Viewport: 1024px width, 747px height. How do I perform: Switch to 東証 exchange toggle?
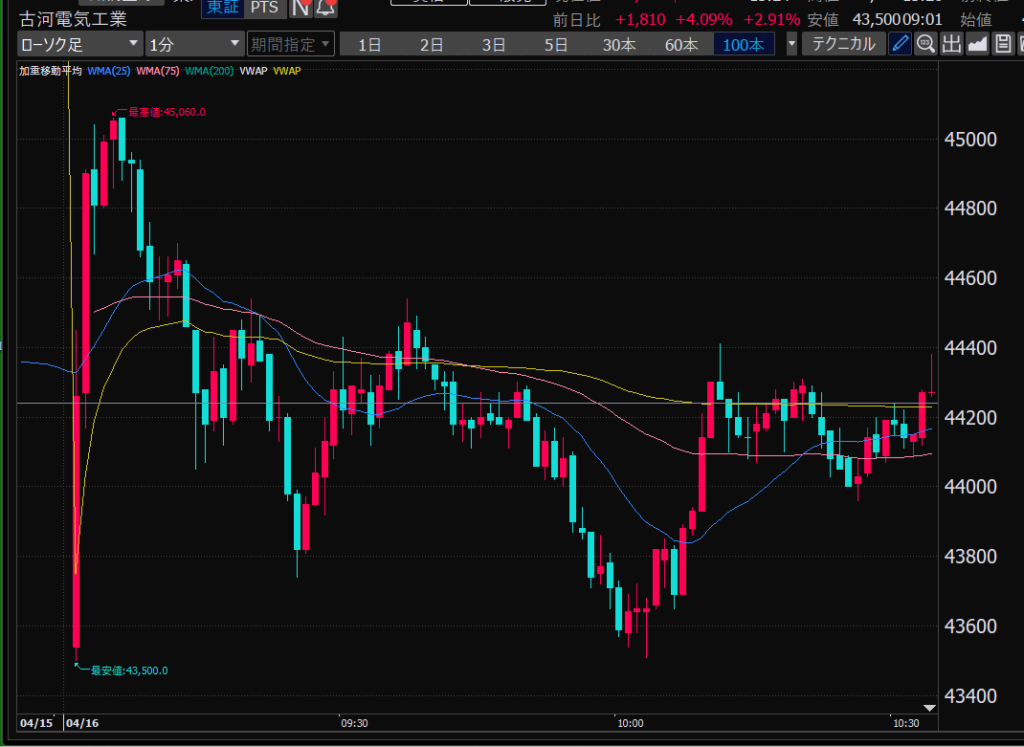[222, 8]
